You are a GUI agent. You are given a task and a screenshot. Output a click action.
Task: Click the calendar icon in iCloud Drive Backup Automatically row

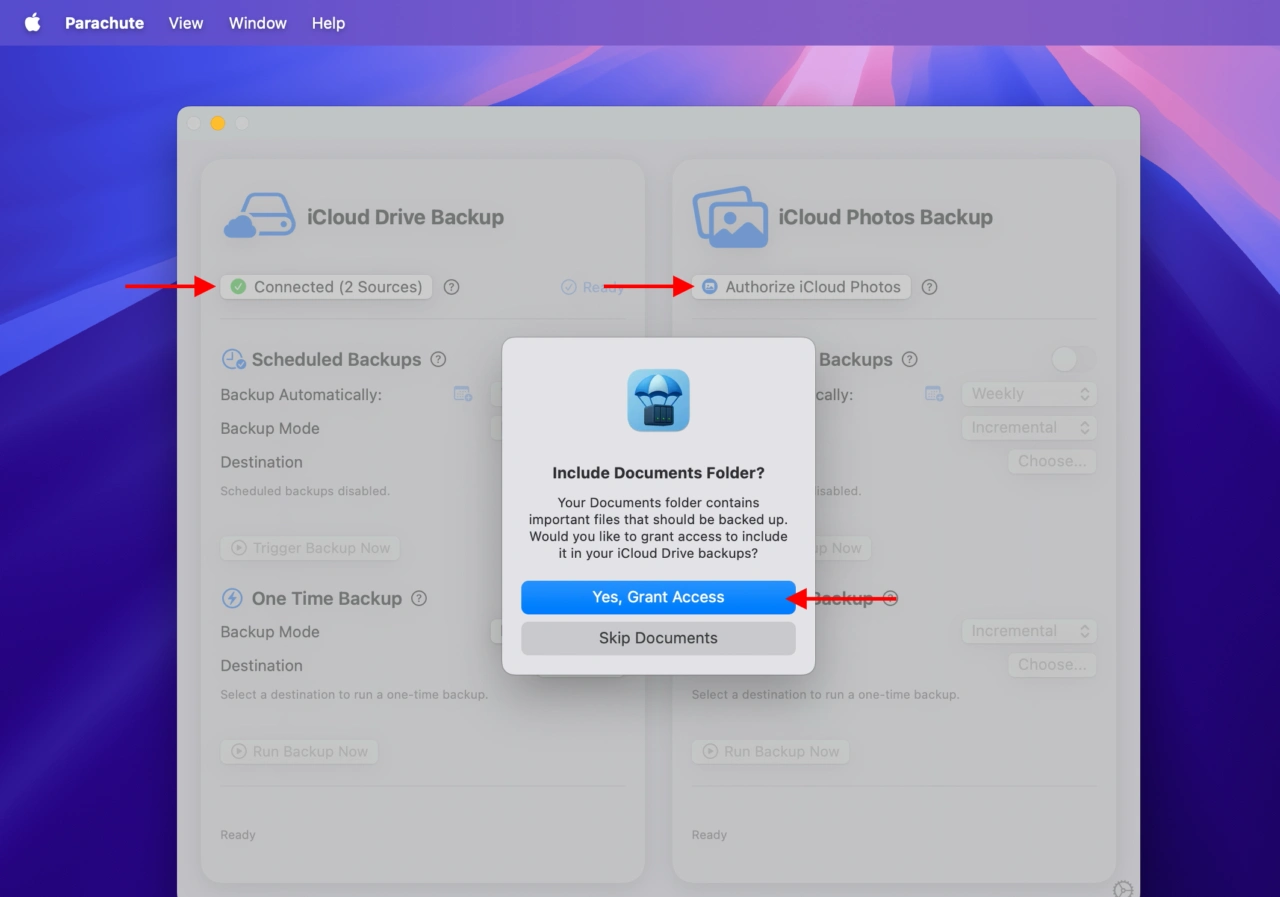tap(463, 394)
